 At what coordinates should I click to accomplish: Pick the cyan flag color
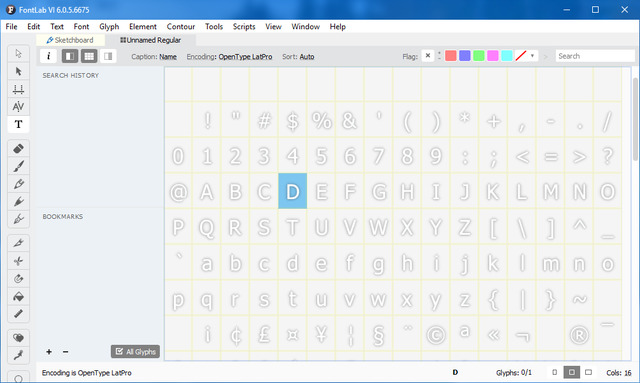pyautogui.click(x=507, y=56)
